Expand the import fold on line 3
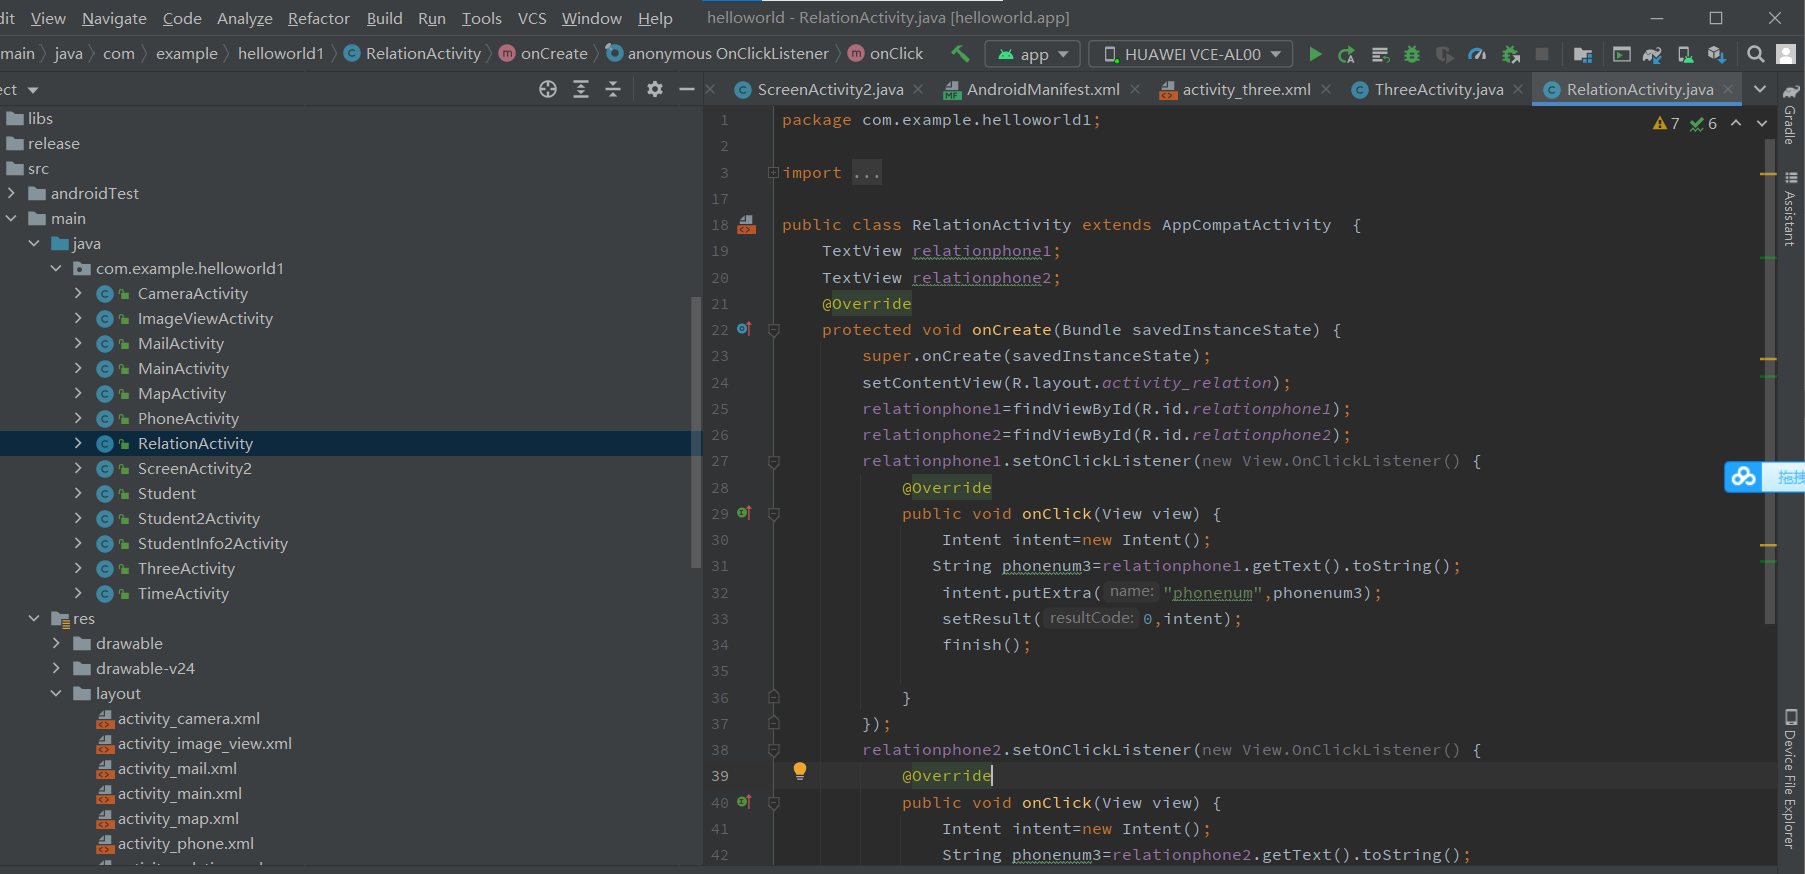The width and height of the screenshot is (1805, 874). [773, 172]
